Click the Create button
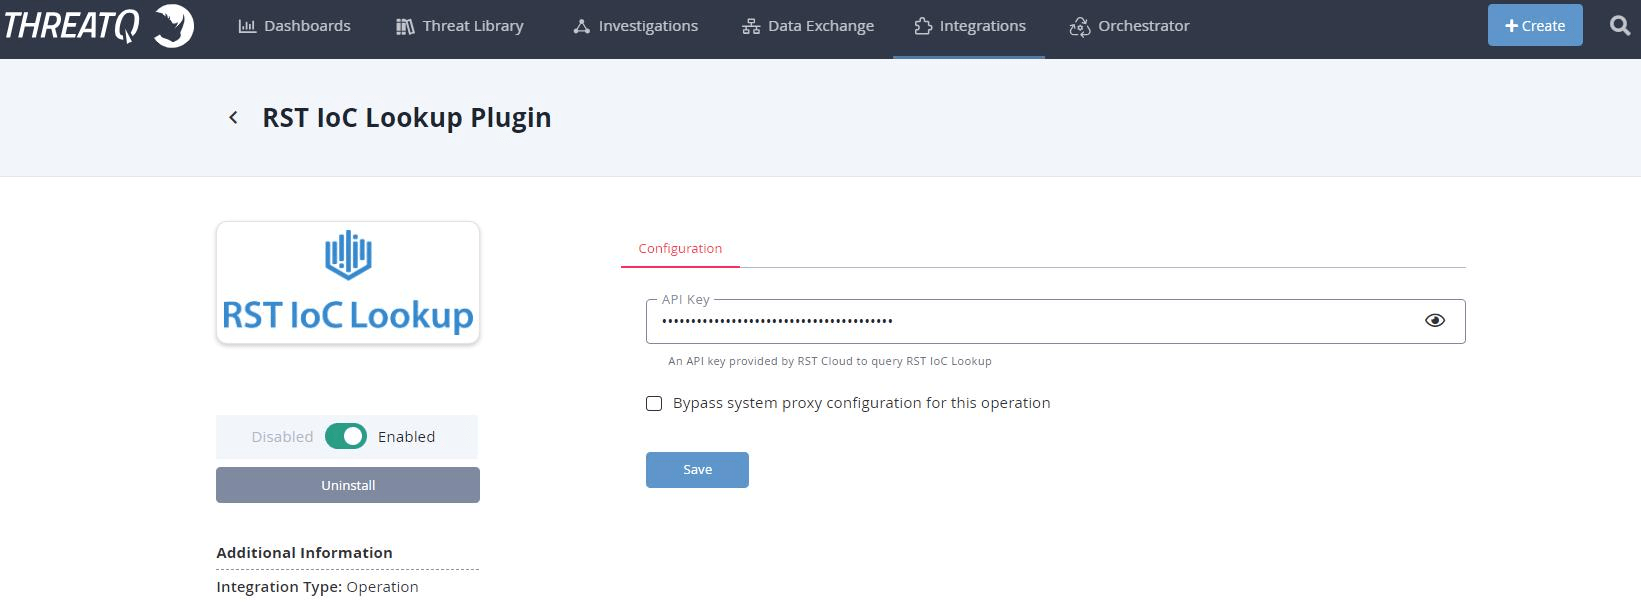This screenshot has width=1641, height=602. coord(1535,26)
